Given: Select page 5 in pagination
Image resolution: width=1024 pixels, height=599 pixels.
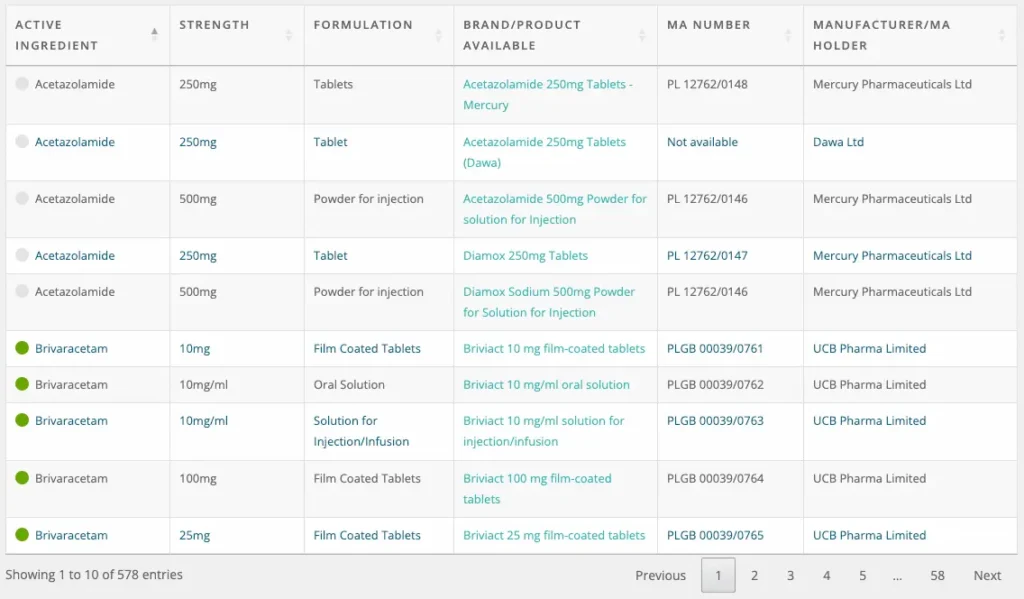Looking at the screenshot, I should point(862,575).
